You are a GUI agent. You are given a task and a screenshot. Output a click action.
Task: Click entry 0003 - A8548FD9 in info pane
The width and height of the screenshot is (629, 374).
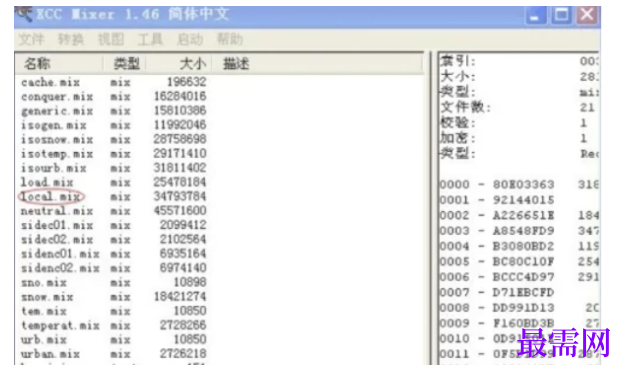pos(497,231)
